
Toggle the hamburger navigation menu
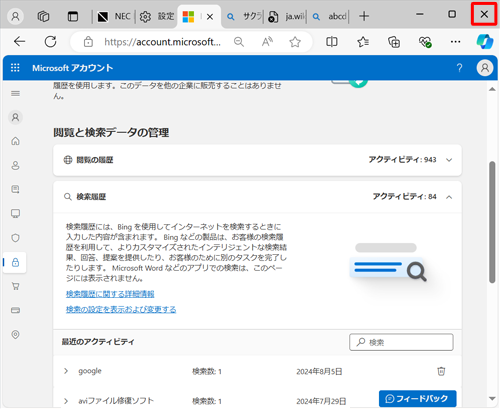pyautogui.click(x=15, y=93)
